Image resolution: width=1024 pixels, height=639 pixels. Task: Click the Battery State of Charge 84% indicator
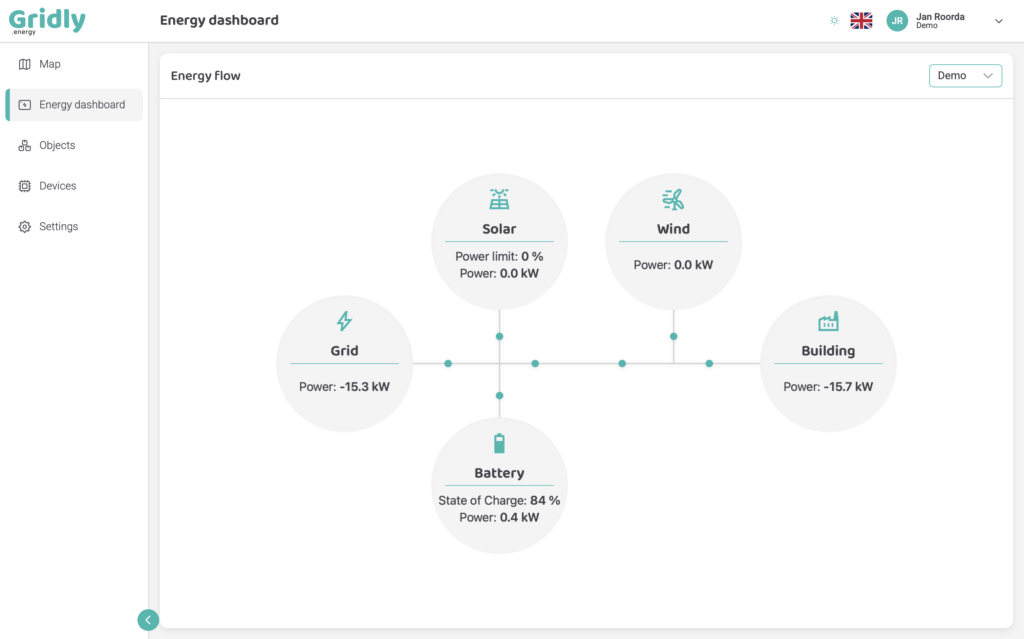coord(500,500)
